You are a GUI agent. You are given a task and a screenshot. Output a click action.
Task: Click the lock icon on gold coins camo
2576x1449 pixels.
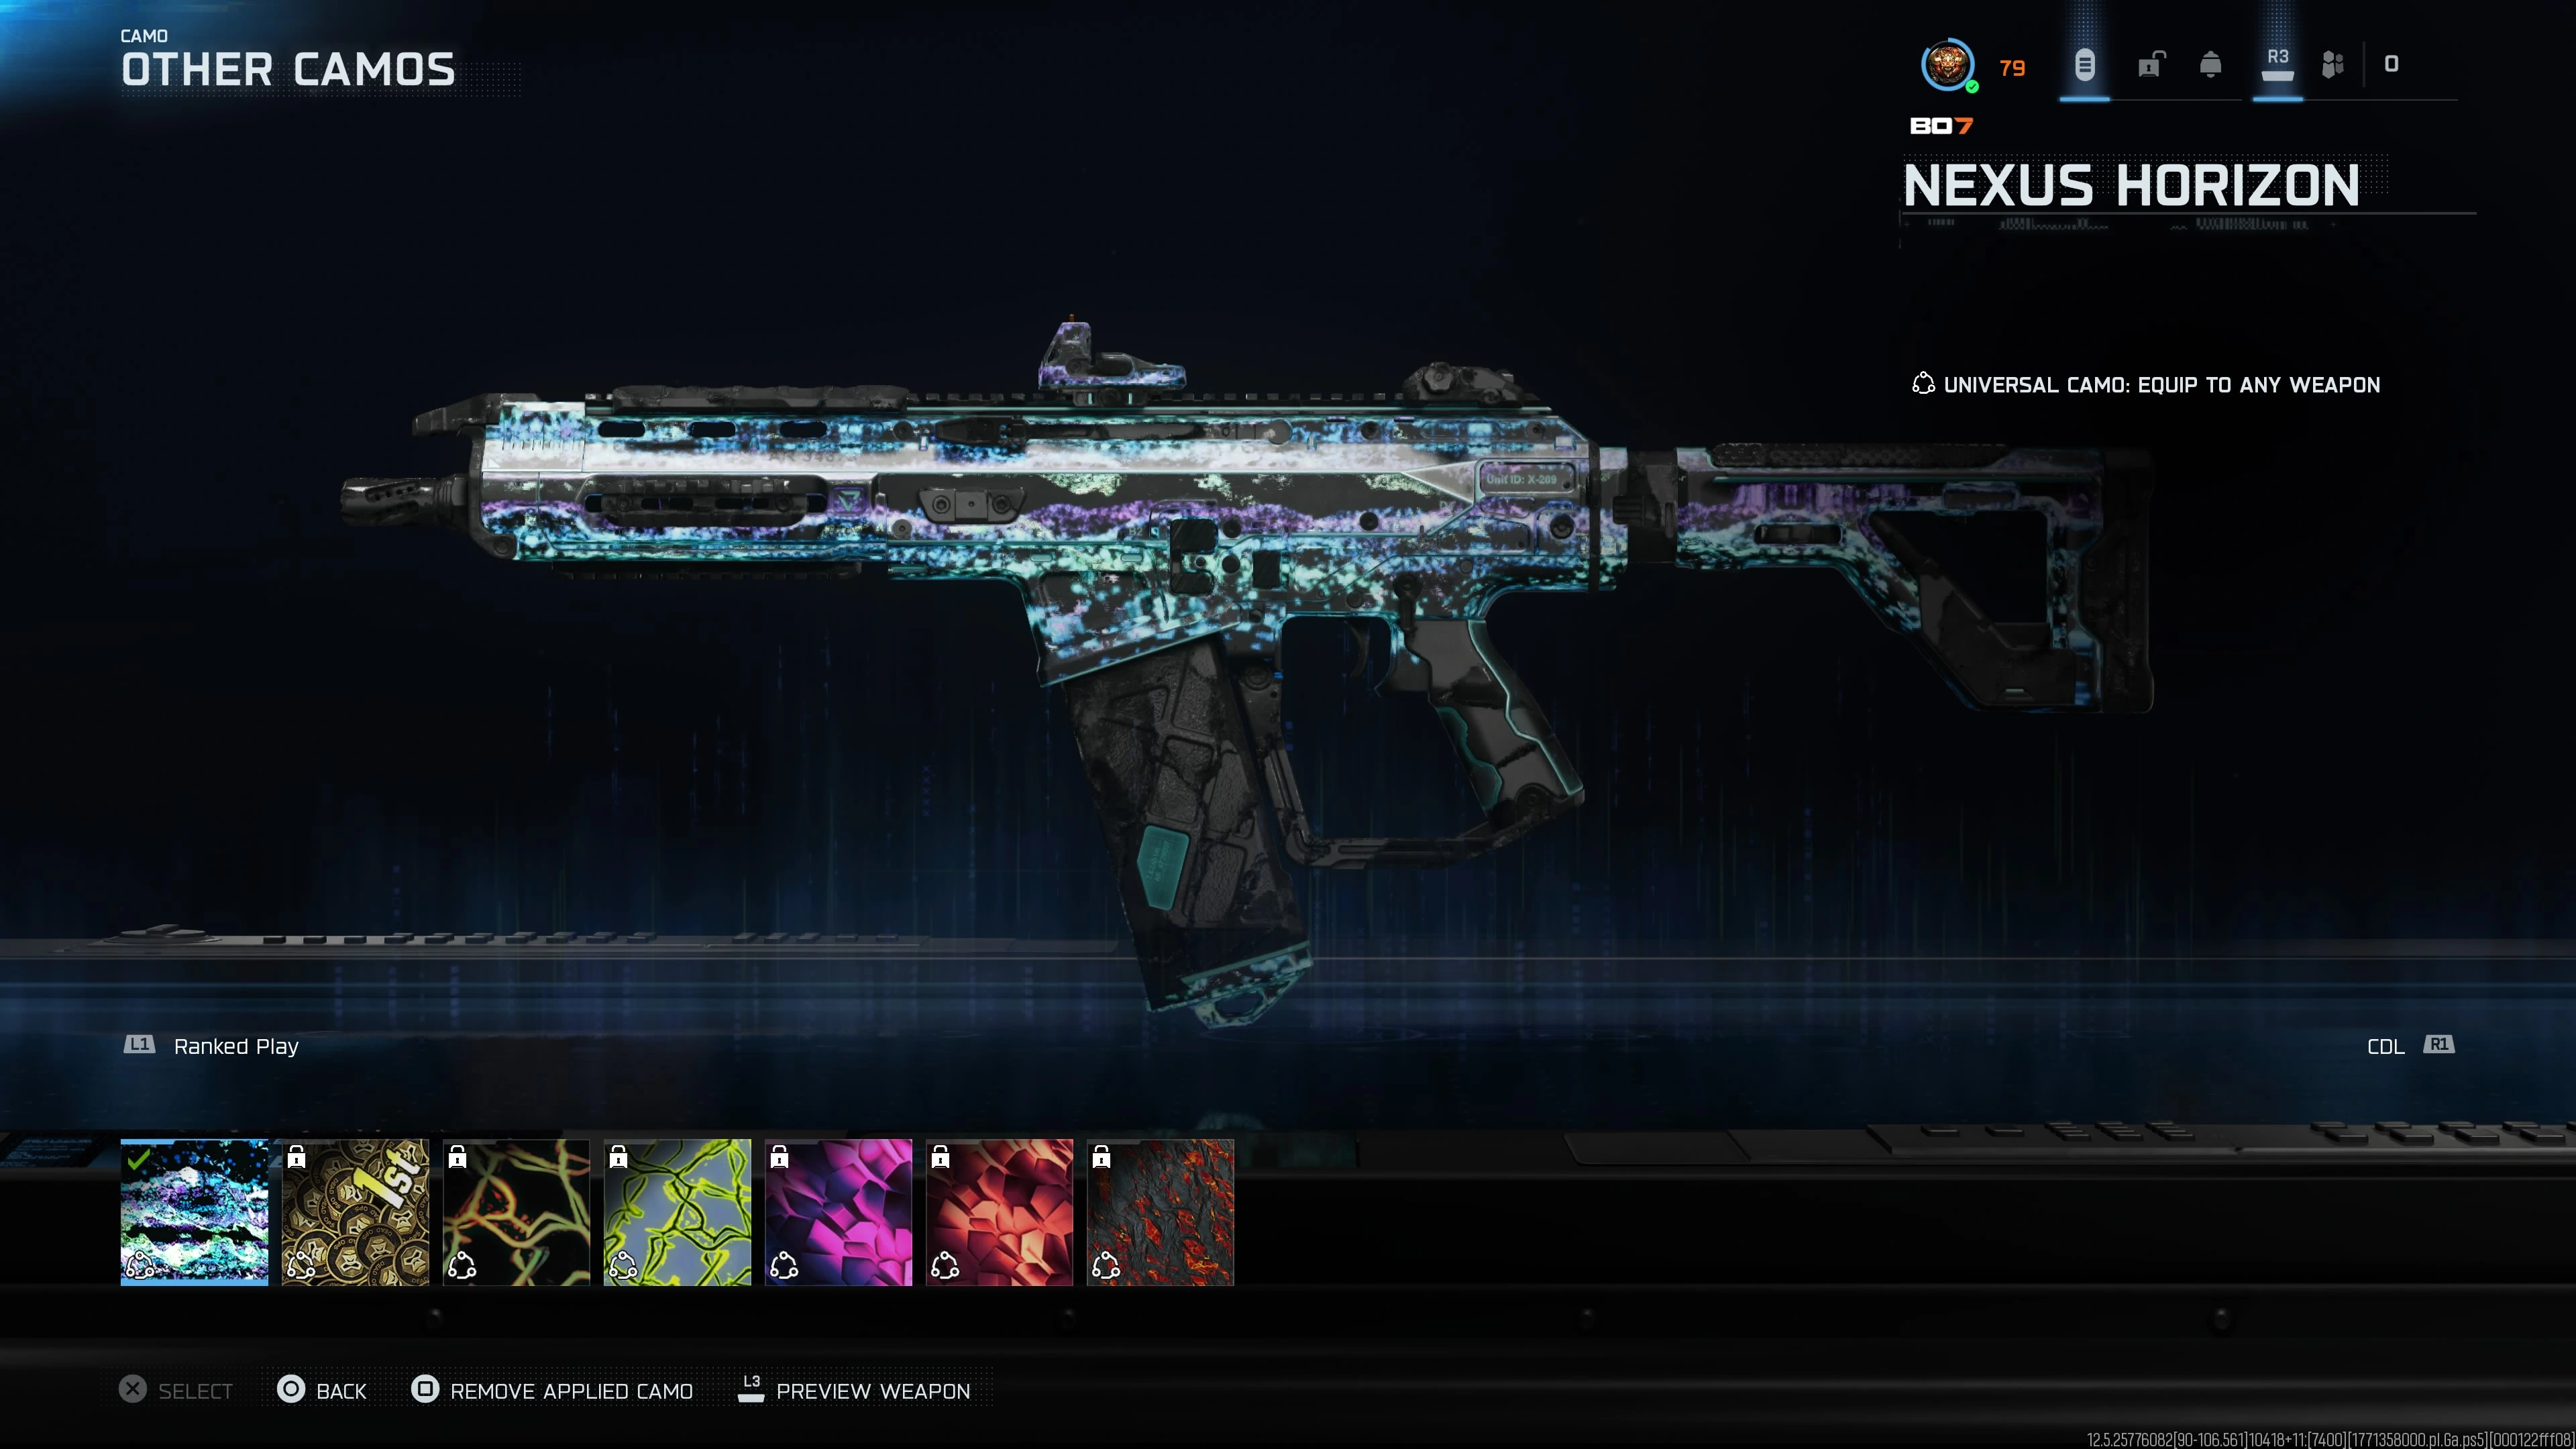297,1157
